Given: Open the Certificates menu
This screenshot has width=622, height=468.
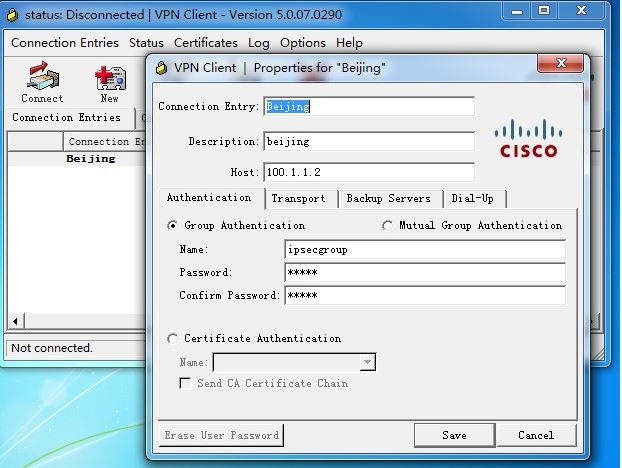Looking at the screenshot, I should click(206, 43).
